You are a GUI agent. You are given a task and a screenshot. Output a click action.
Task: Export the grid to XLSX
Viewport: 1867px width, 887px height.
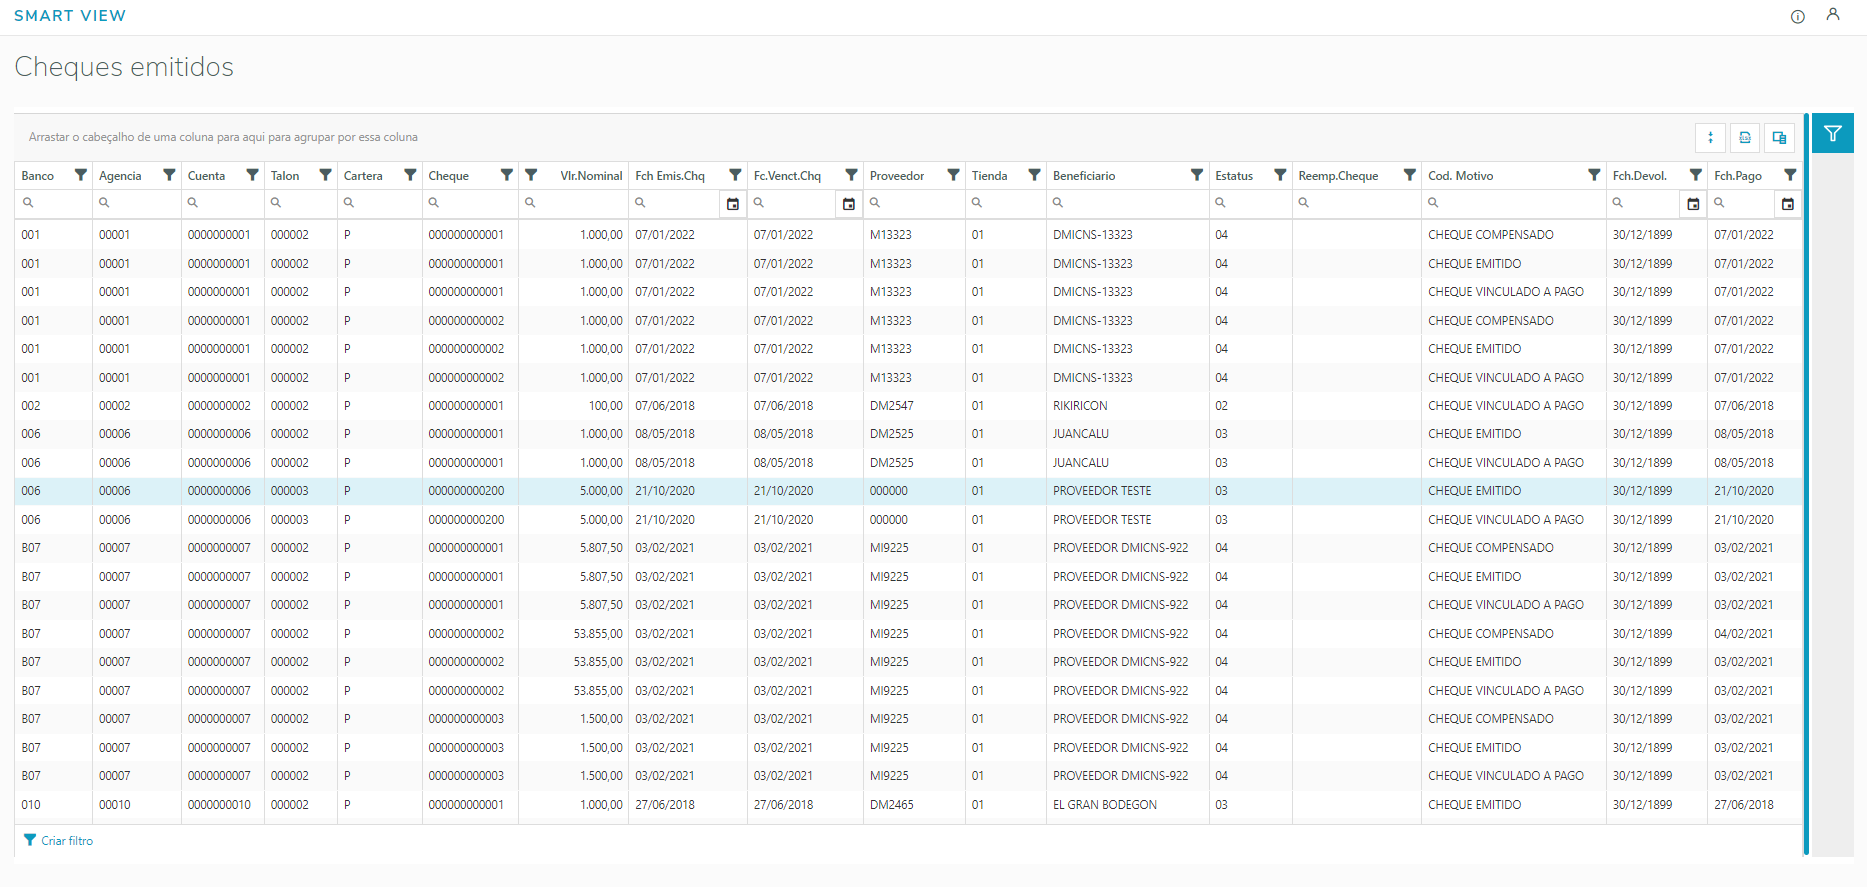pos(1745,138)
